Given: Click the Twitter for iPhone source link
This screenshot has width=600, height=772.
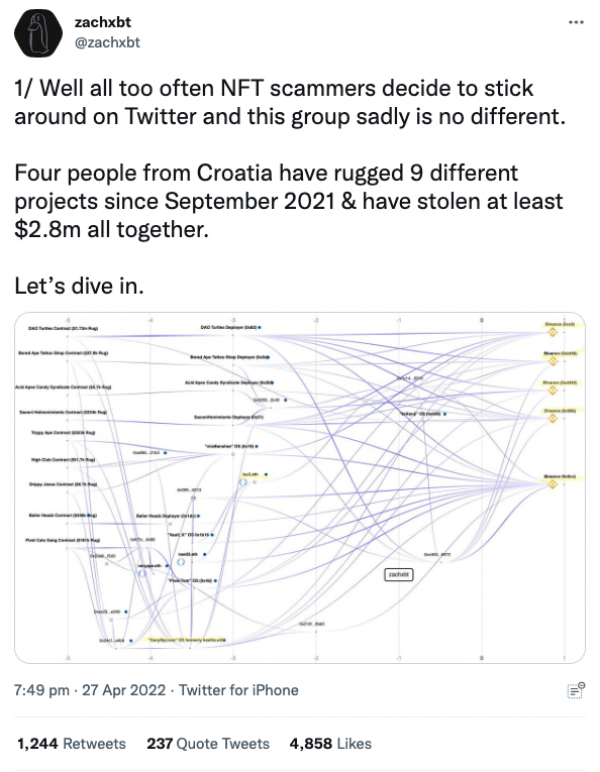Looking at the screenshot, I should tap(239, 690).
